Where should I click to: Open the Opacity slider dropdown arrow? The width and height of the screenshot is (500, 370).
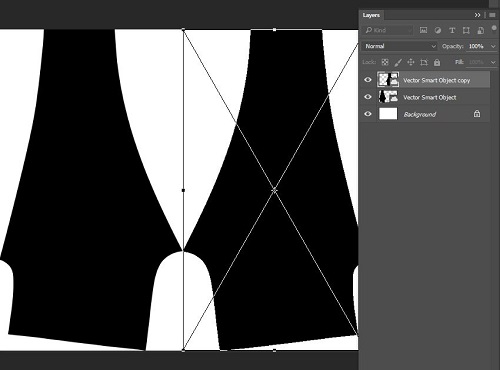(493, 46)
